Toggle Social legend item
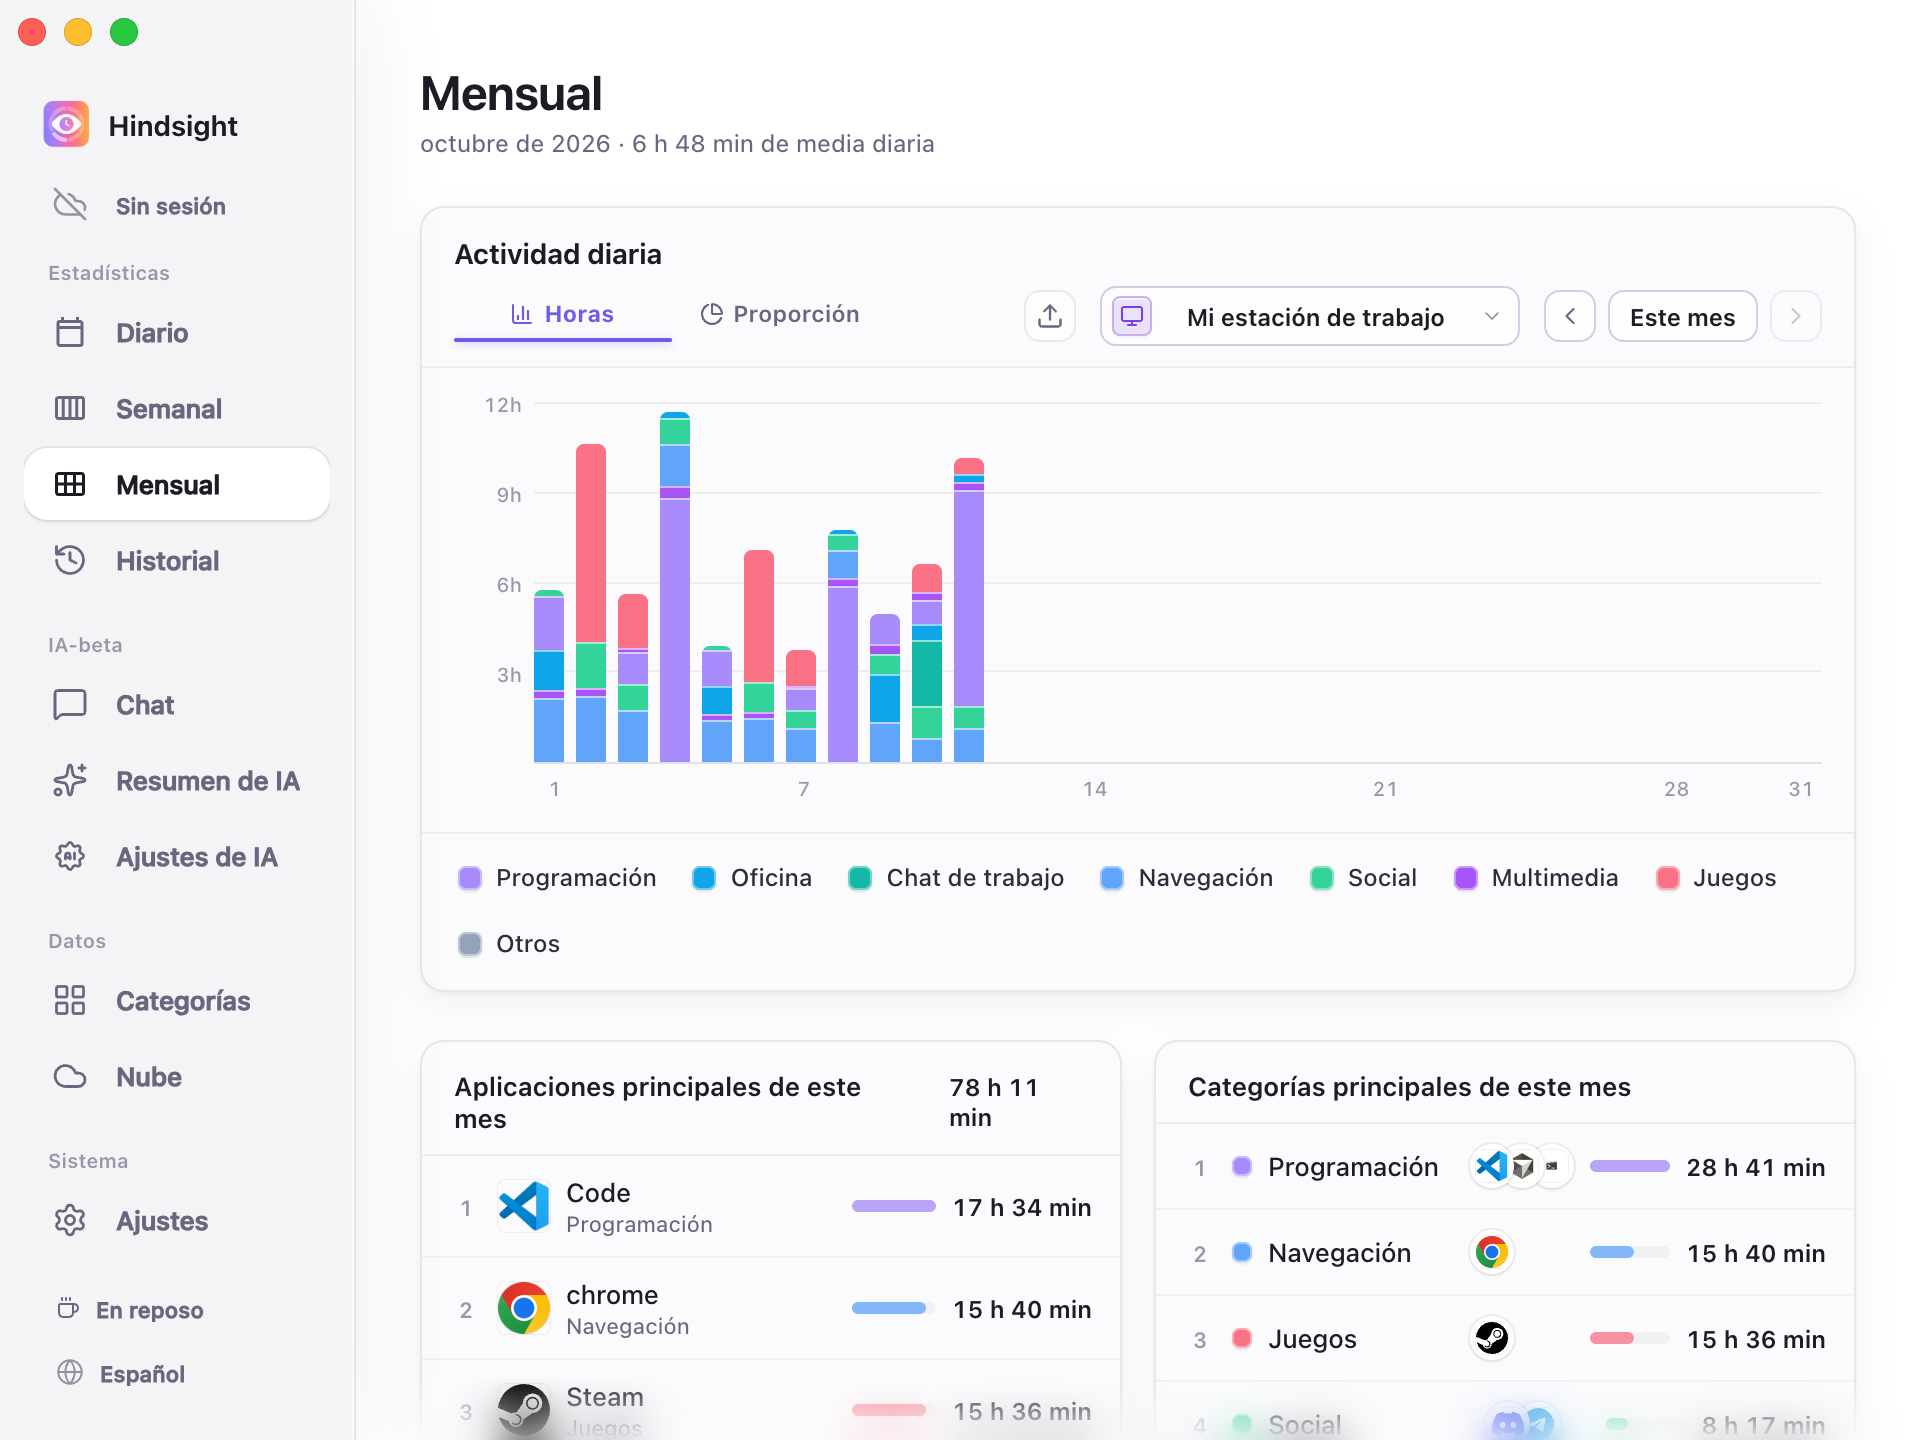1920x1440 pixels. (x=1364, y=878)
